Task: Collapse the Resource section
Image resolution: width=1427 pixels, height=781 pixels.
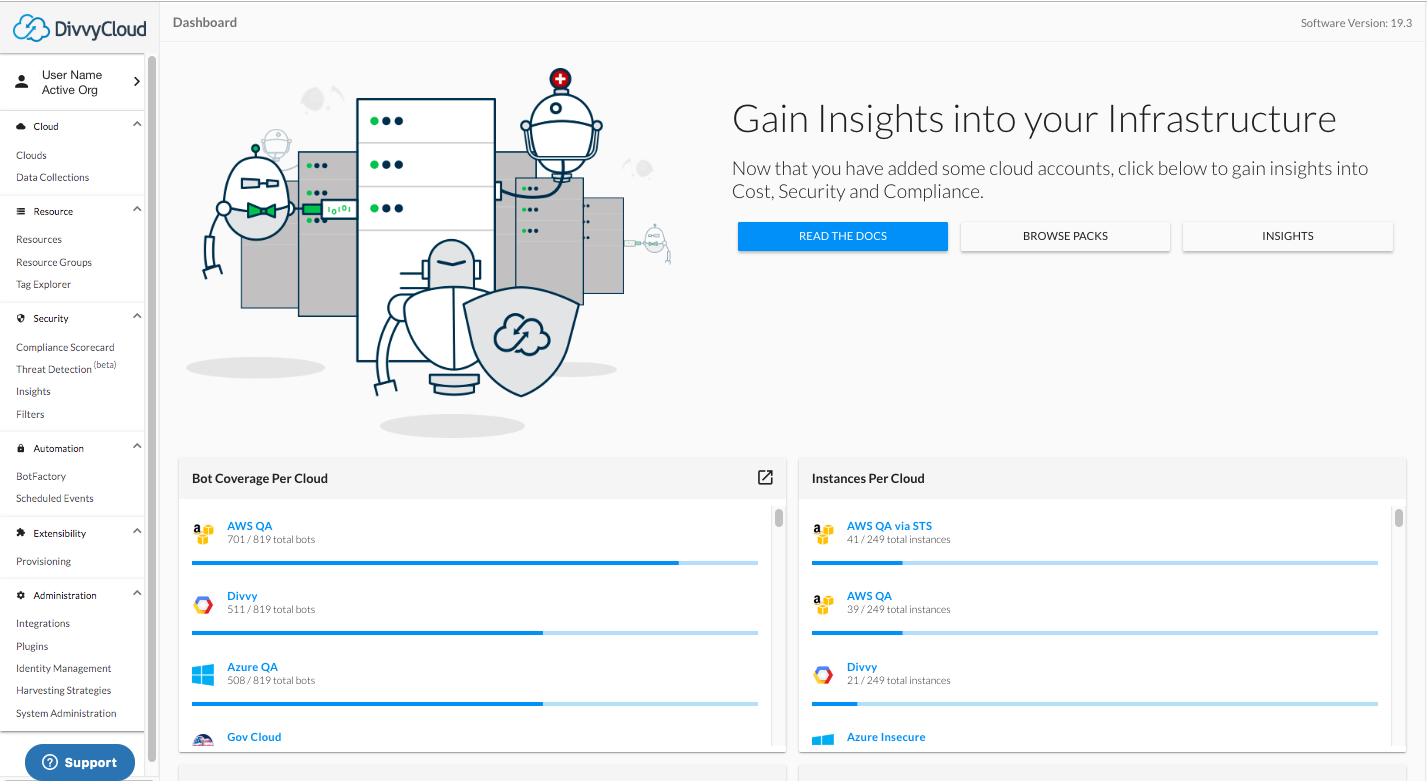Action: (x=137, y=210)
